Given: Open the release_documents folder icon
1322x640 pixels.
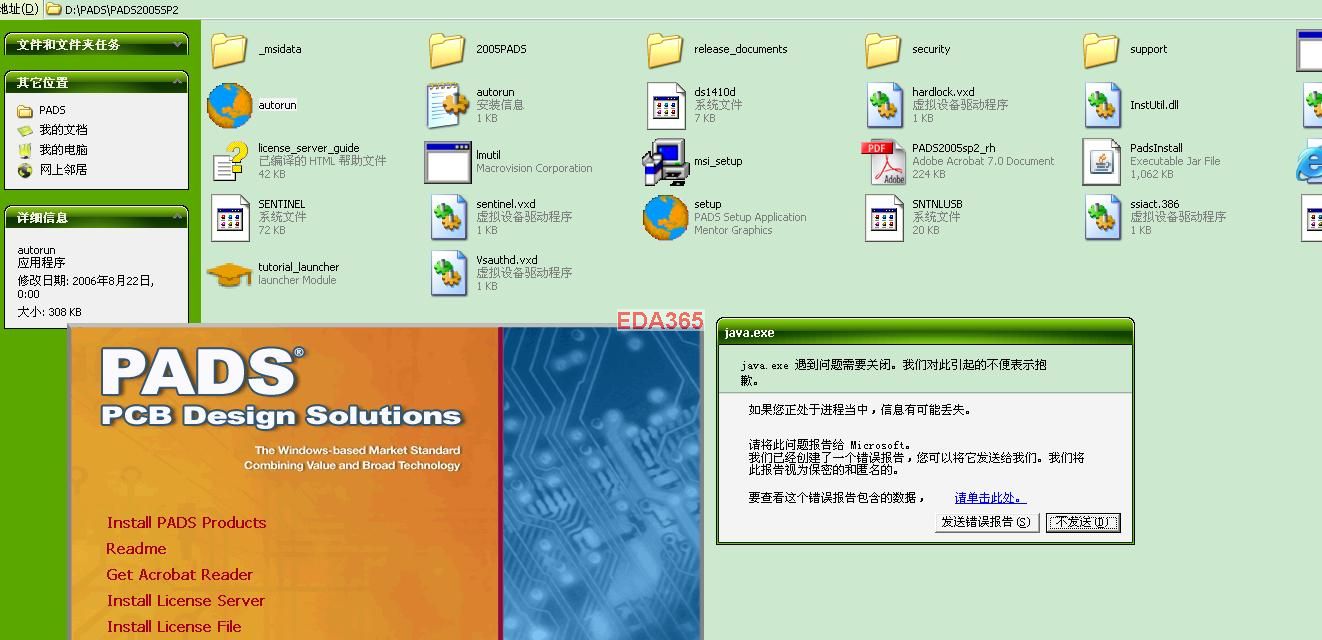Looking at the screenshot, I should [665, 49].
